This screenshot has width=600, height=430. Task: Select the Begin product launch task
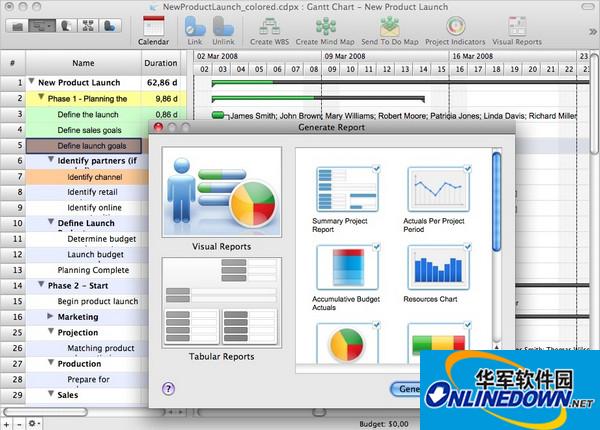pos(98,301)
